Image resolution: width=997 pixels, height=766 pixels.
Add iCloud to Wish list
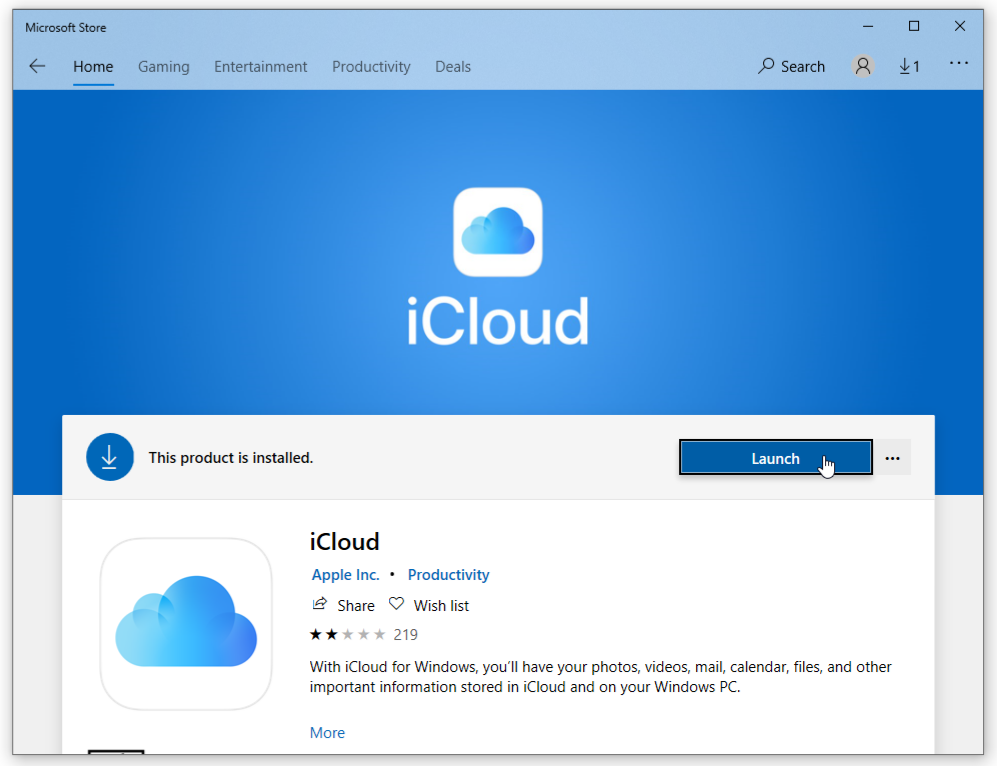point(429,605)
